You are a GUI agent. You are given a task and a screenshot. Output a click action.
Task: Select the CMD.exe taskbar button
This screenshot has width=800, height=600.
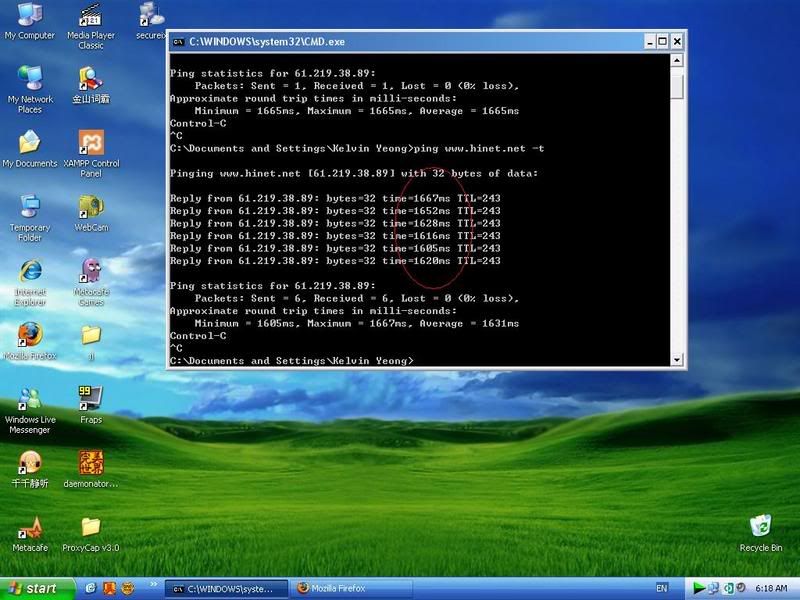[x=225, y=588]
